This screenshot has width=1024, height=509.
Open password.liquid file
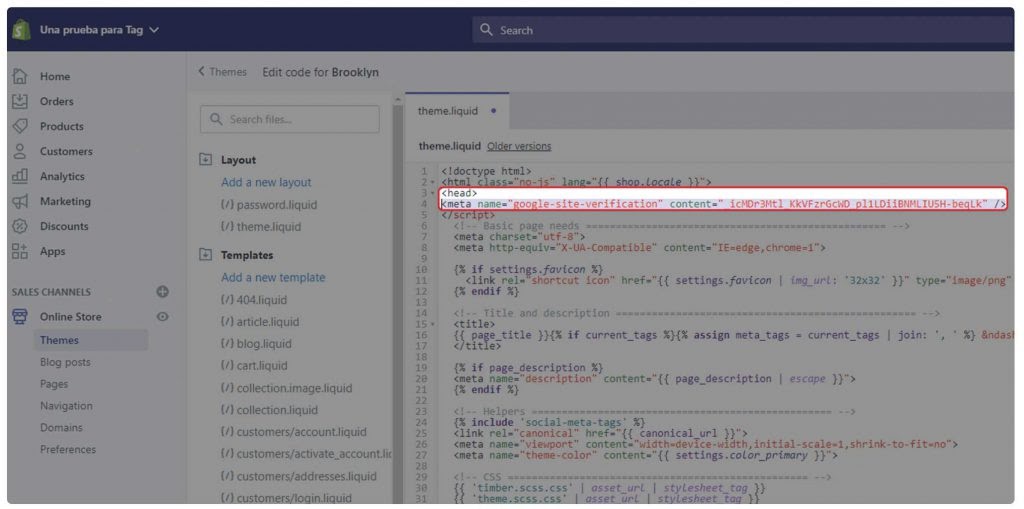[x=269, y=205]
